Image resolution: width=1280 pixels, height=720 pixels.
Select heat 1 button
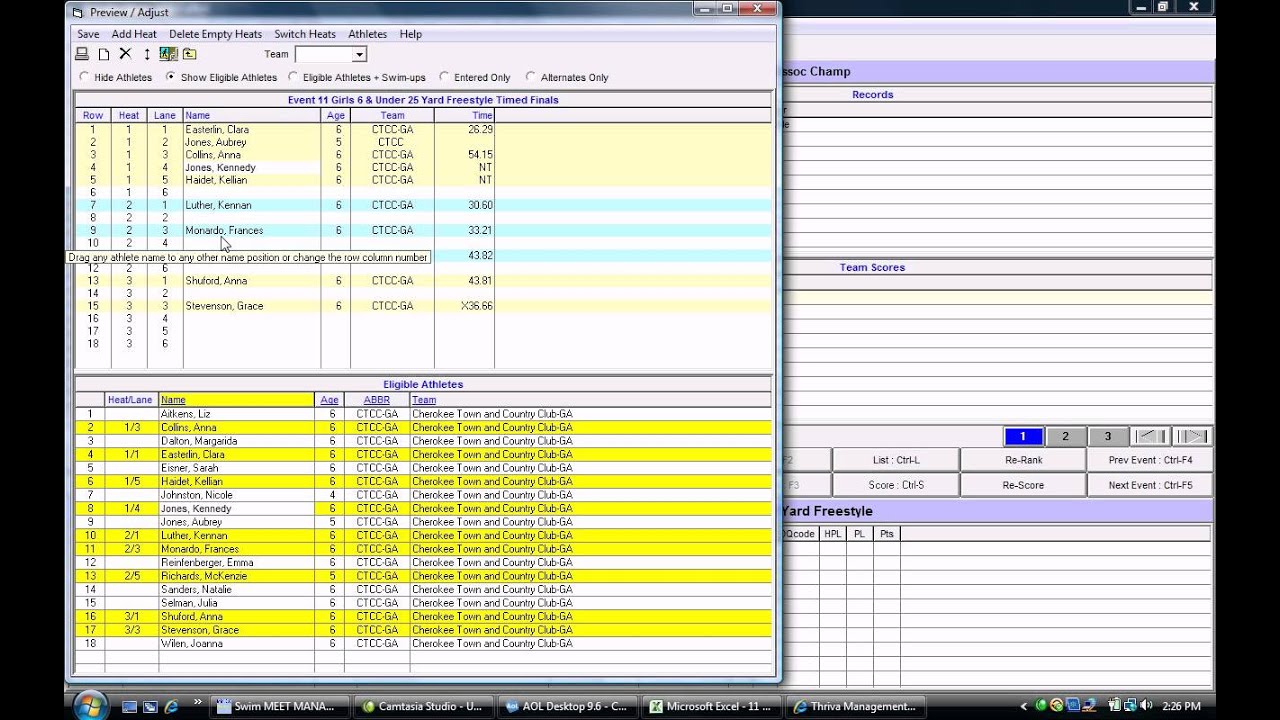click(x=1024, y=436)
